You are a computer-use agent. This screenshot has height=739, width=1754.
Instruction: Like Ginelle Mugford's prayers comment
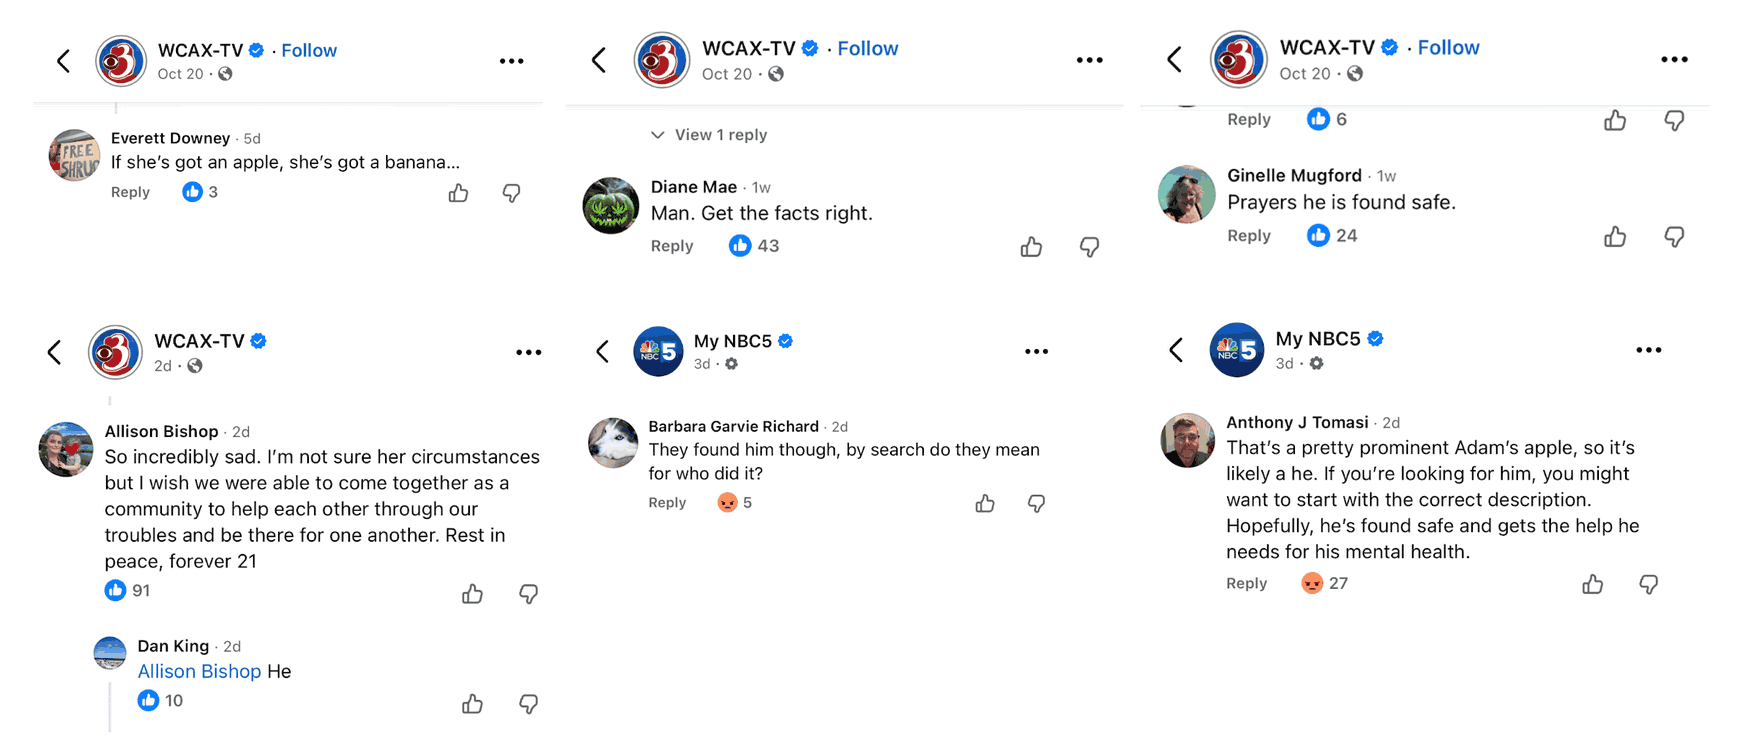tap(1614, 237)
